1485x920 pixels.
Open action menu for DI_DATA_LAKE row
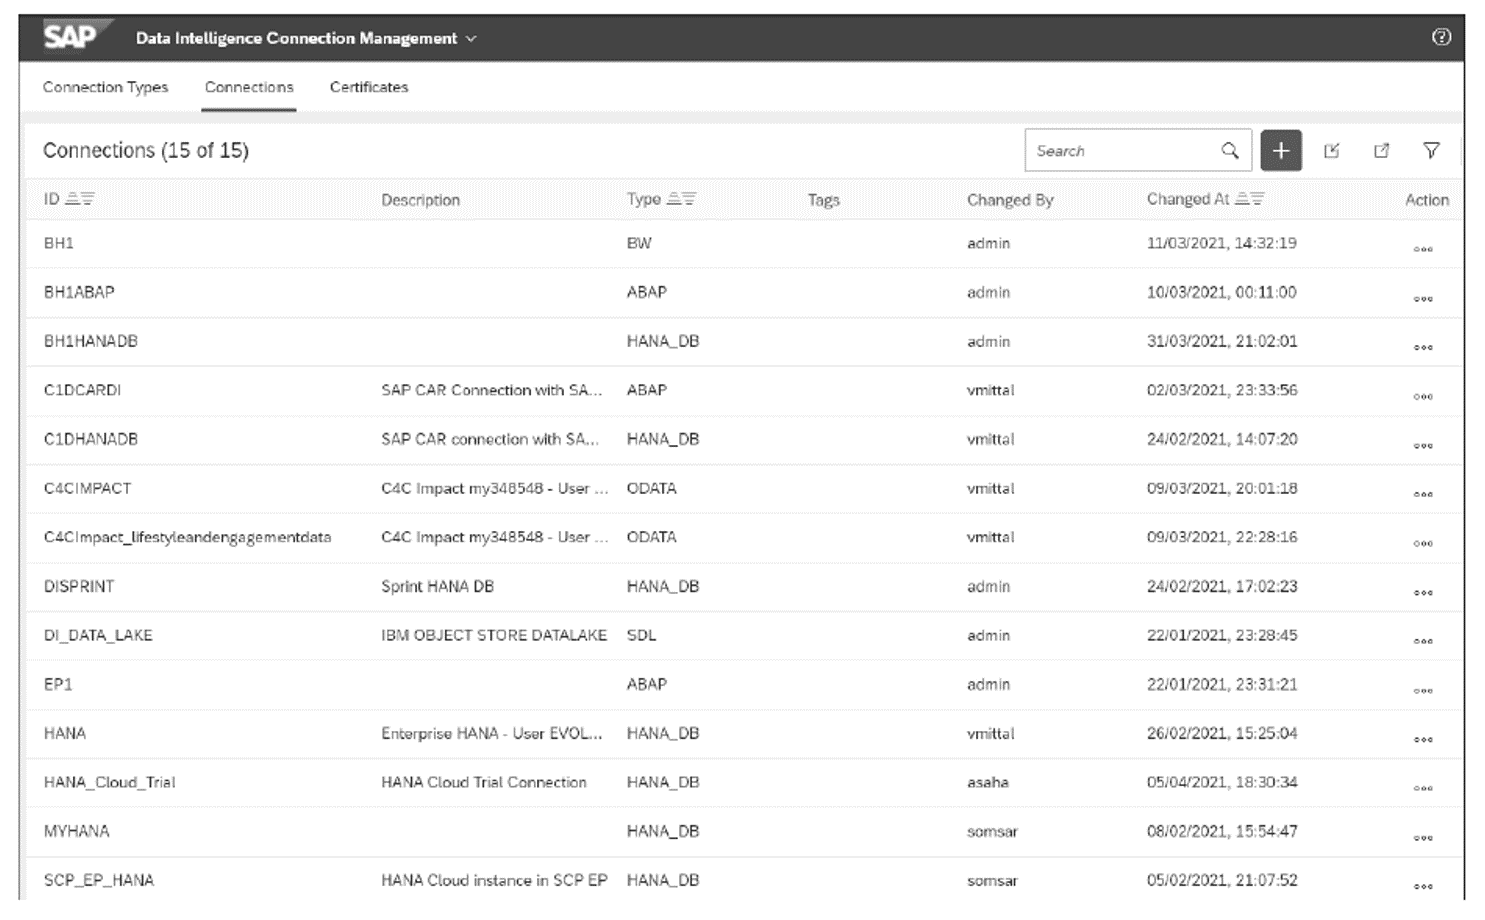click(x=1423, y=641)
